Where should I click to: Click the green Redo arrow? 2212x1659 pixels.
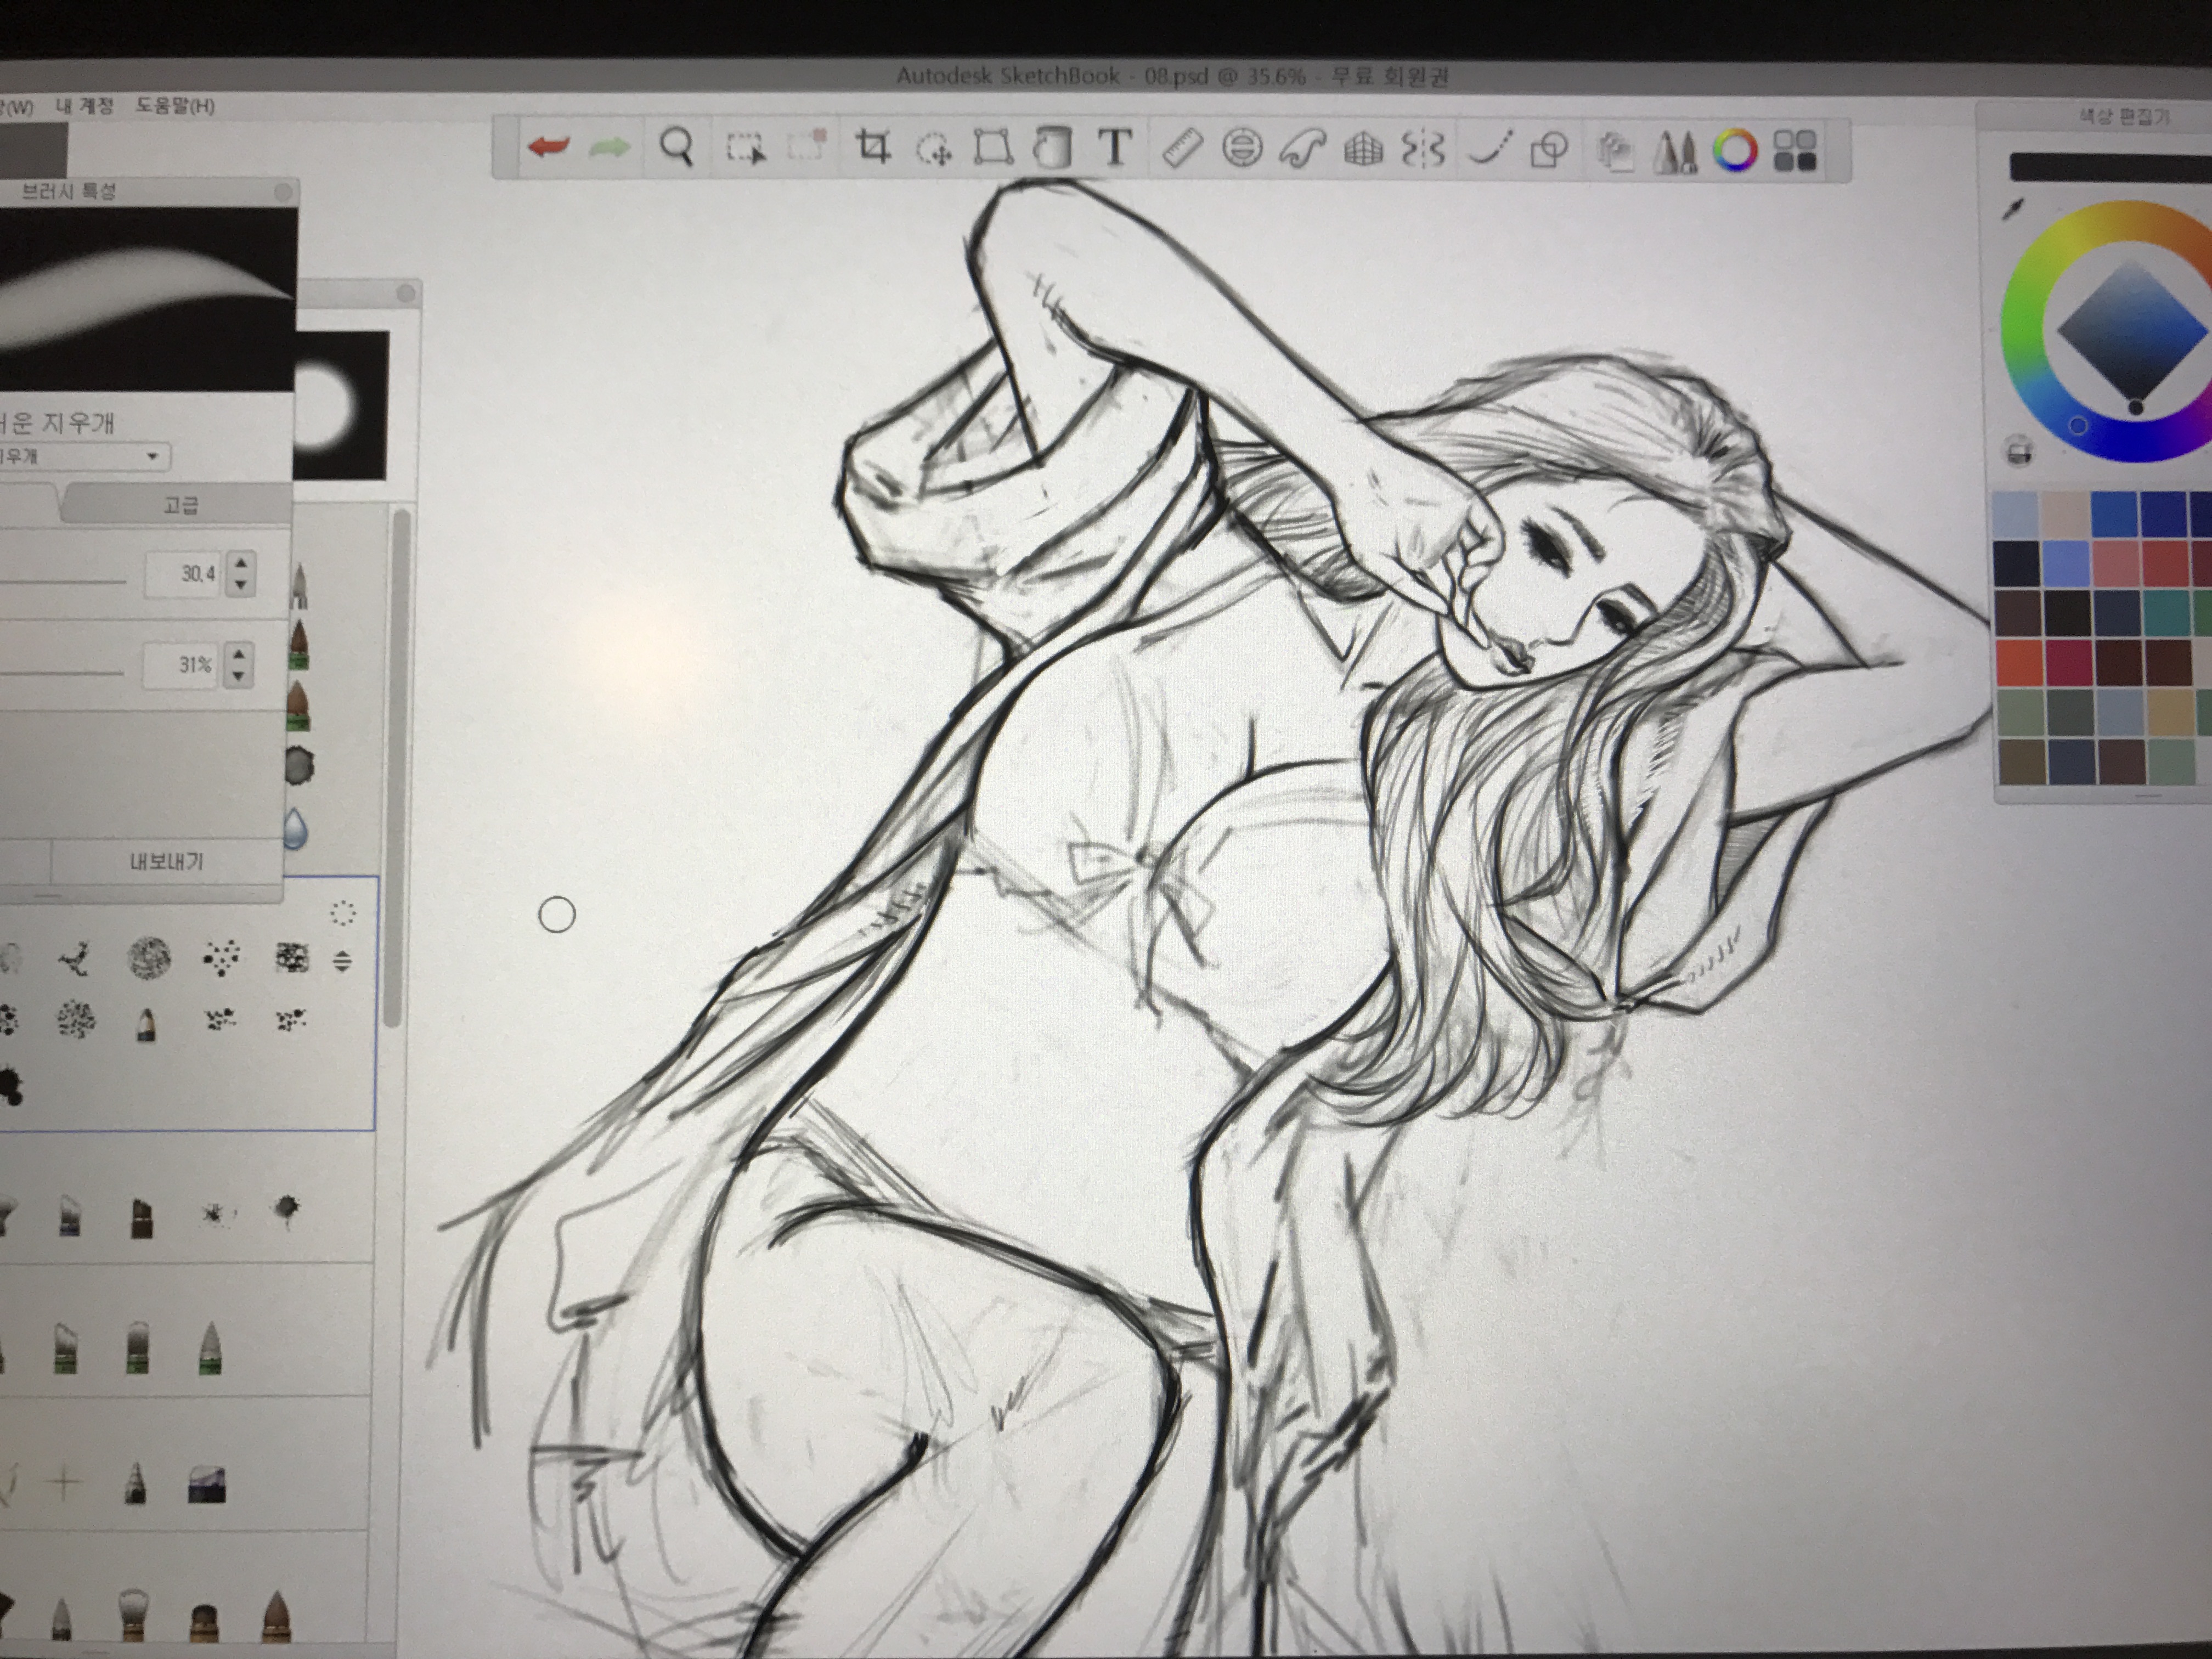point(610,148)
